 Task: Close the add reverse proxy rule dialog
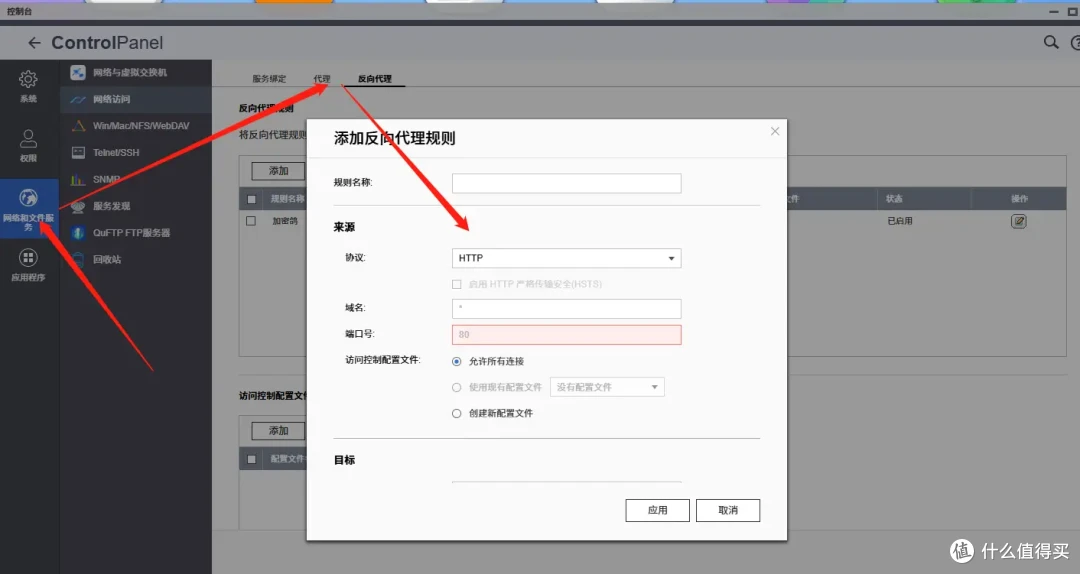click(775, 131)
